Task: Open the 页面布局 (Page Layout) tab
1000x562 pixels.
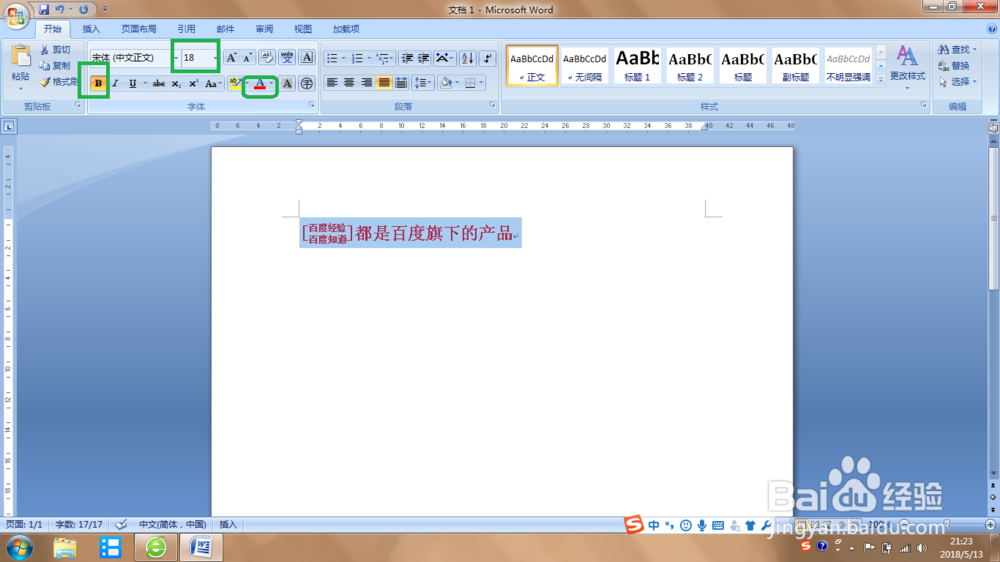Action: click(139, 29)
